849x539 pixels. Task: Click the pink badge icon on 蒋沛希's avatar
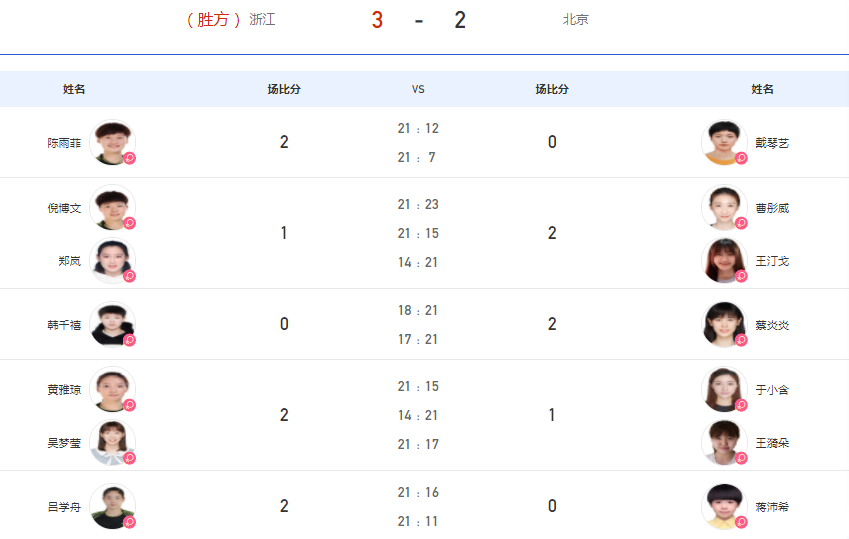click(x=741, y=522)
